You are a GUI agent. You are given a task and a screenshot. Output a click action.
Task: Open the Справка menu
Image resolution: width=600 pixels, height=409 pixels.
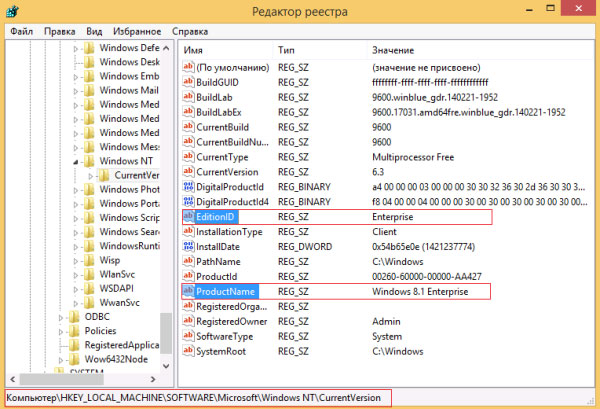[190, 31]
